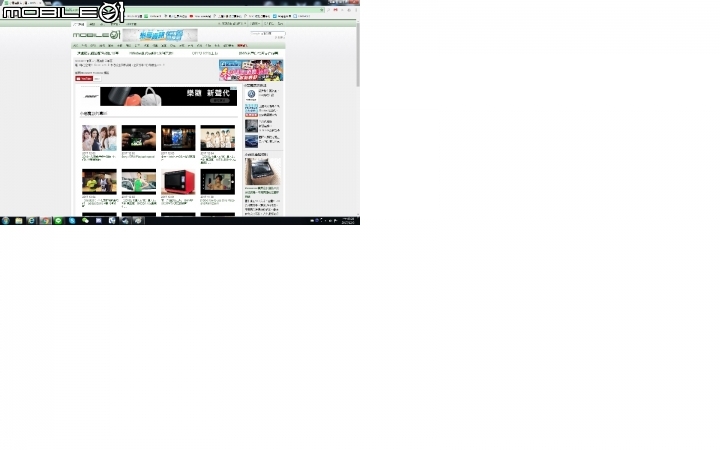Open the green LINE taskbar icon

pyautogui.click(x=58, y=221)
